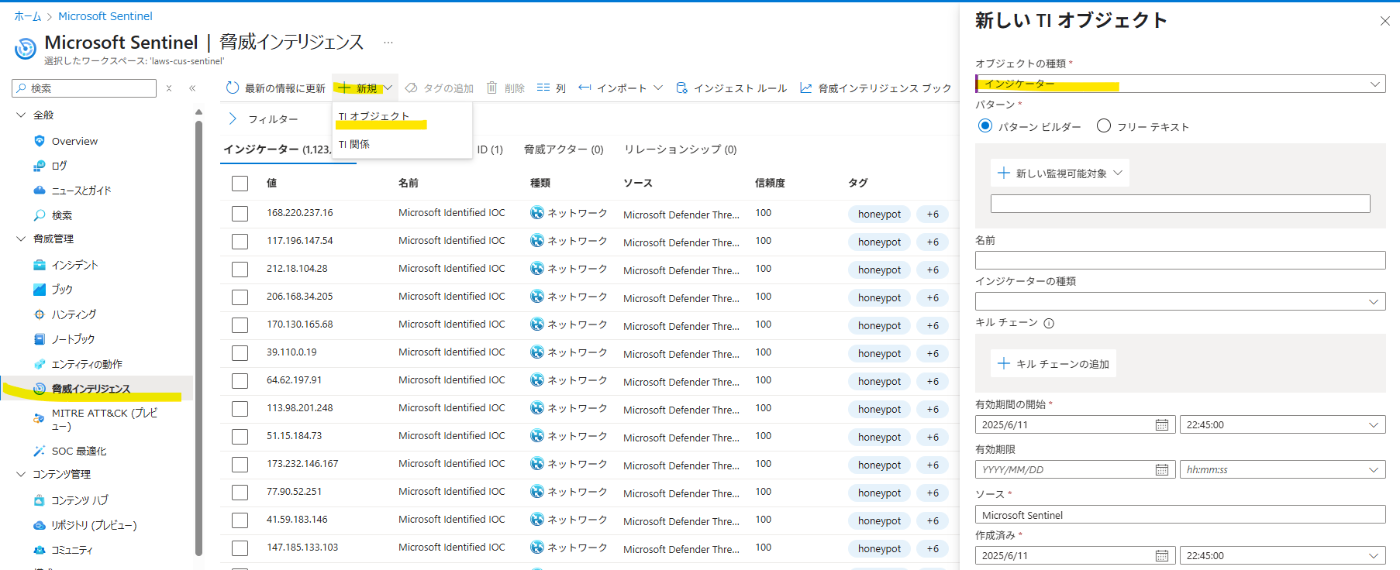Click the +6 tag for 168.220.237.16

pyautogui.click(x=932, y=214)
